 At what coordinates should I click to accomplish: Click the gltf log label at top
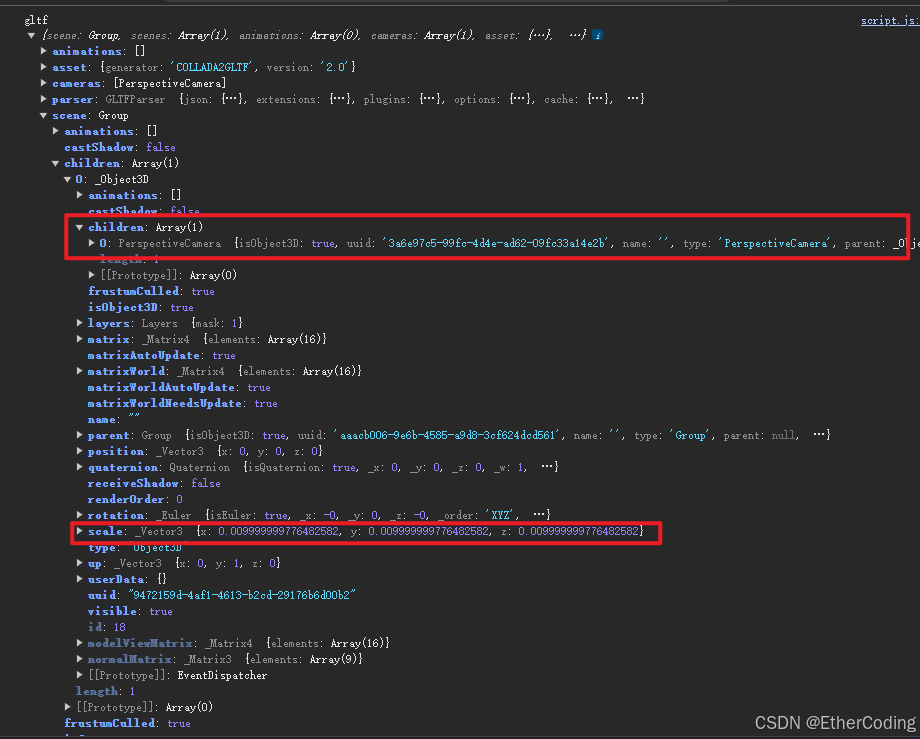click(x=36, y=21)
